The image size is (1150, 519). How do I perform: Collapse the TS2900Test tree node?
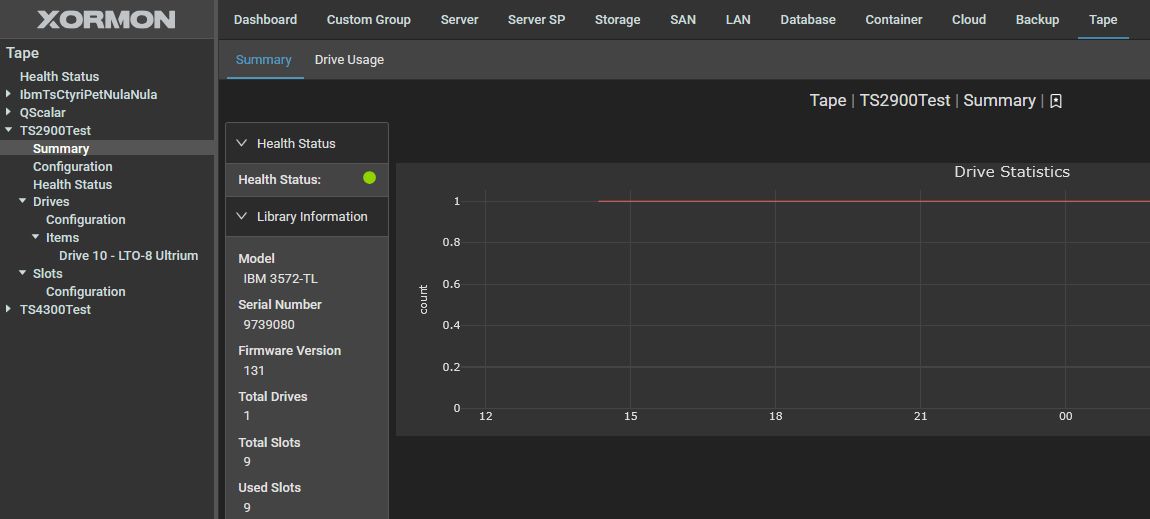point(9,130)
